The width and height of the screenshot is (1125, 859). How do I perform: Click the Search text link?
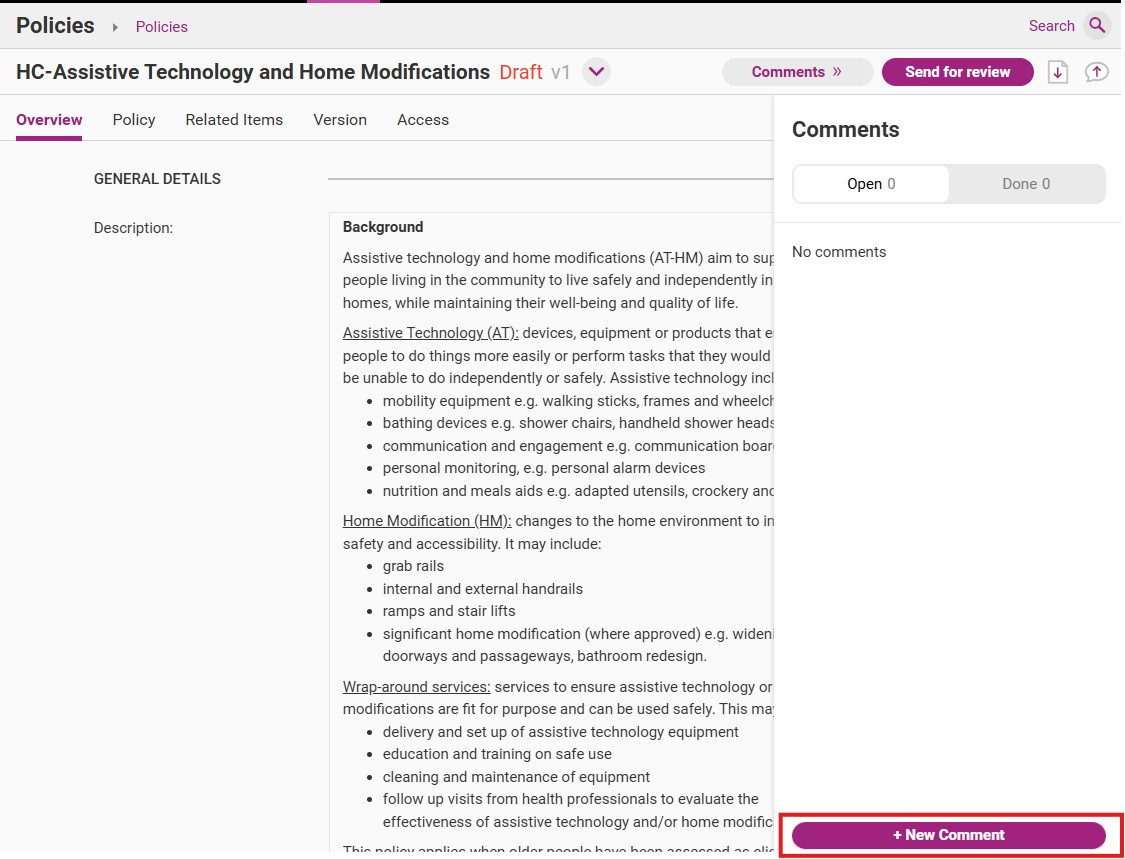(1051, 26)
